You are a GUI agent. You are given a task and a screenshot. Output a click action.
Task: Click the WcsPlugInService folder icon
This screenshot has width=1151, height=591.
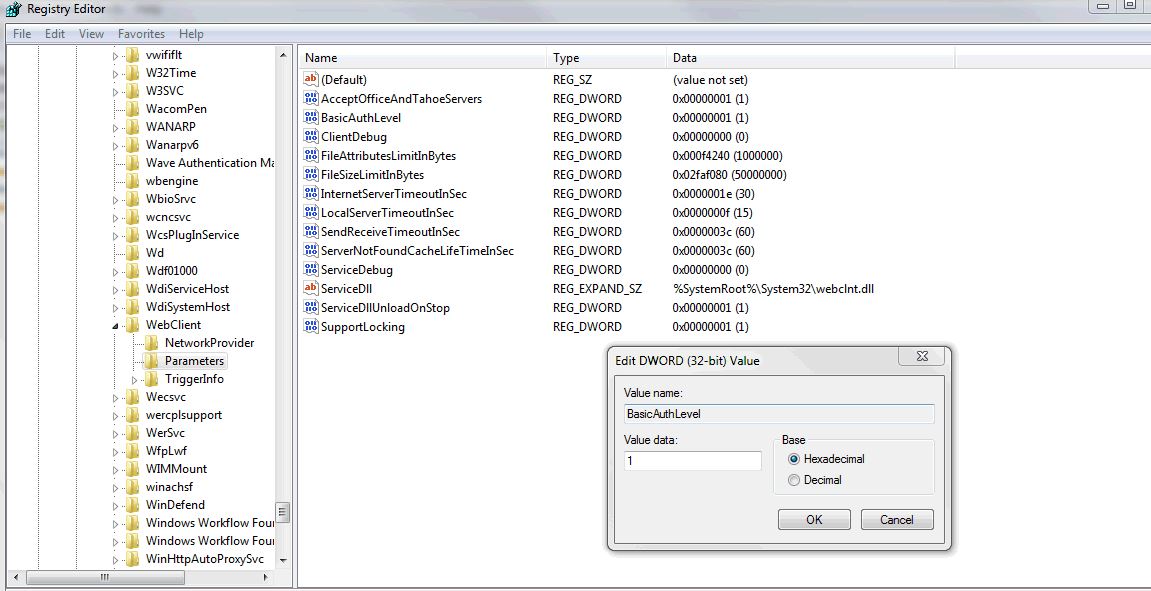(132, 235)
